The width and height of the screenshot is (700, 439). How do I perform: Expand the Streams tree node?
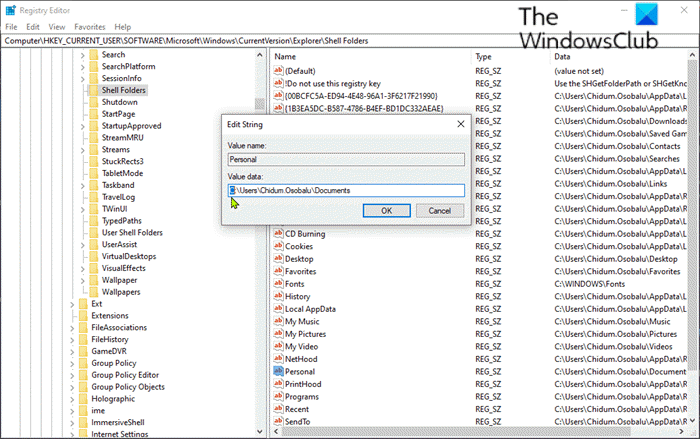tap(83, 151)
